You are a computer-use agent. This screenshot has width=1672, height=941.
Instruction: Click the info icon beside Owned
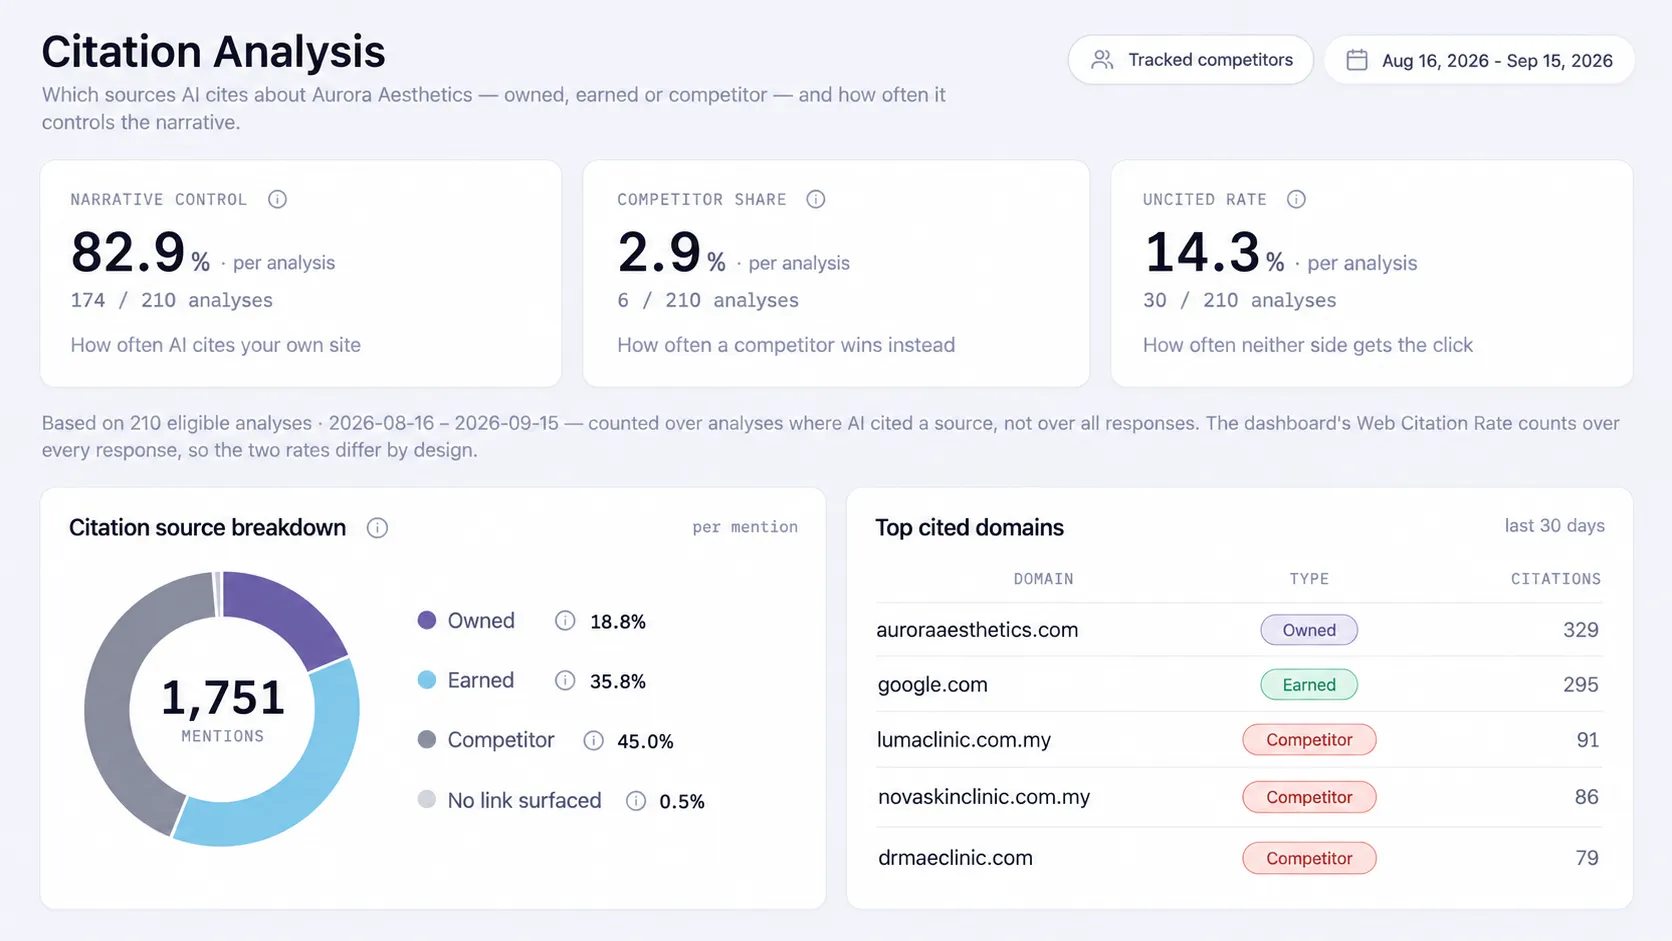pos(565,621)
